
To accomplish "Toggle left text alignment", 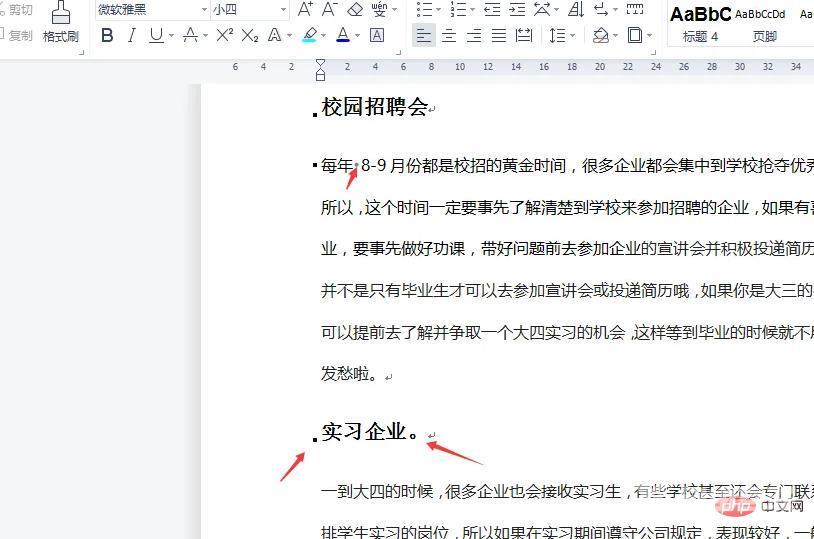I will click(424, 35).
